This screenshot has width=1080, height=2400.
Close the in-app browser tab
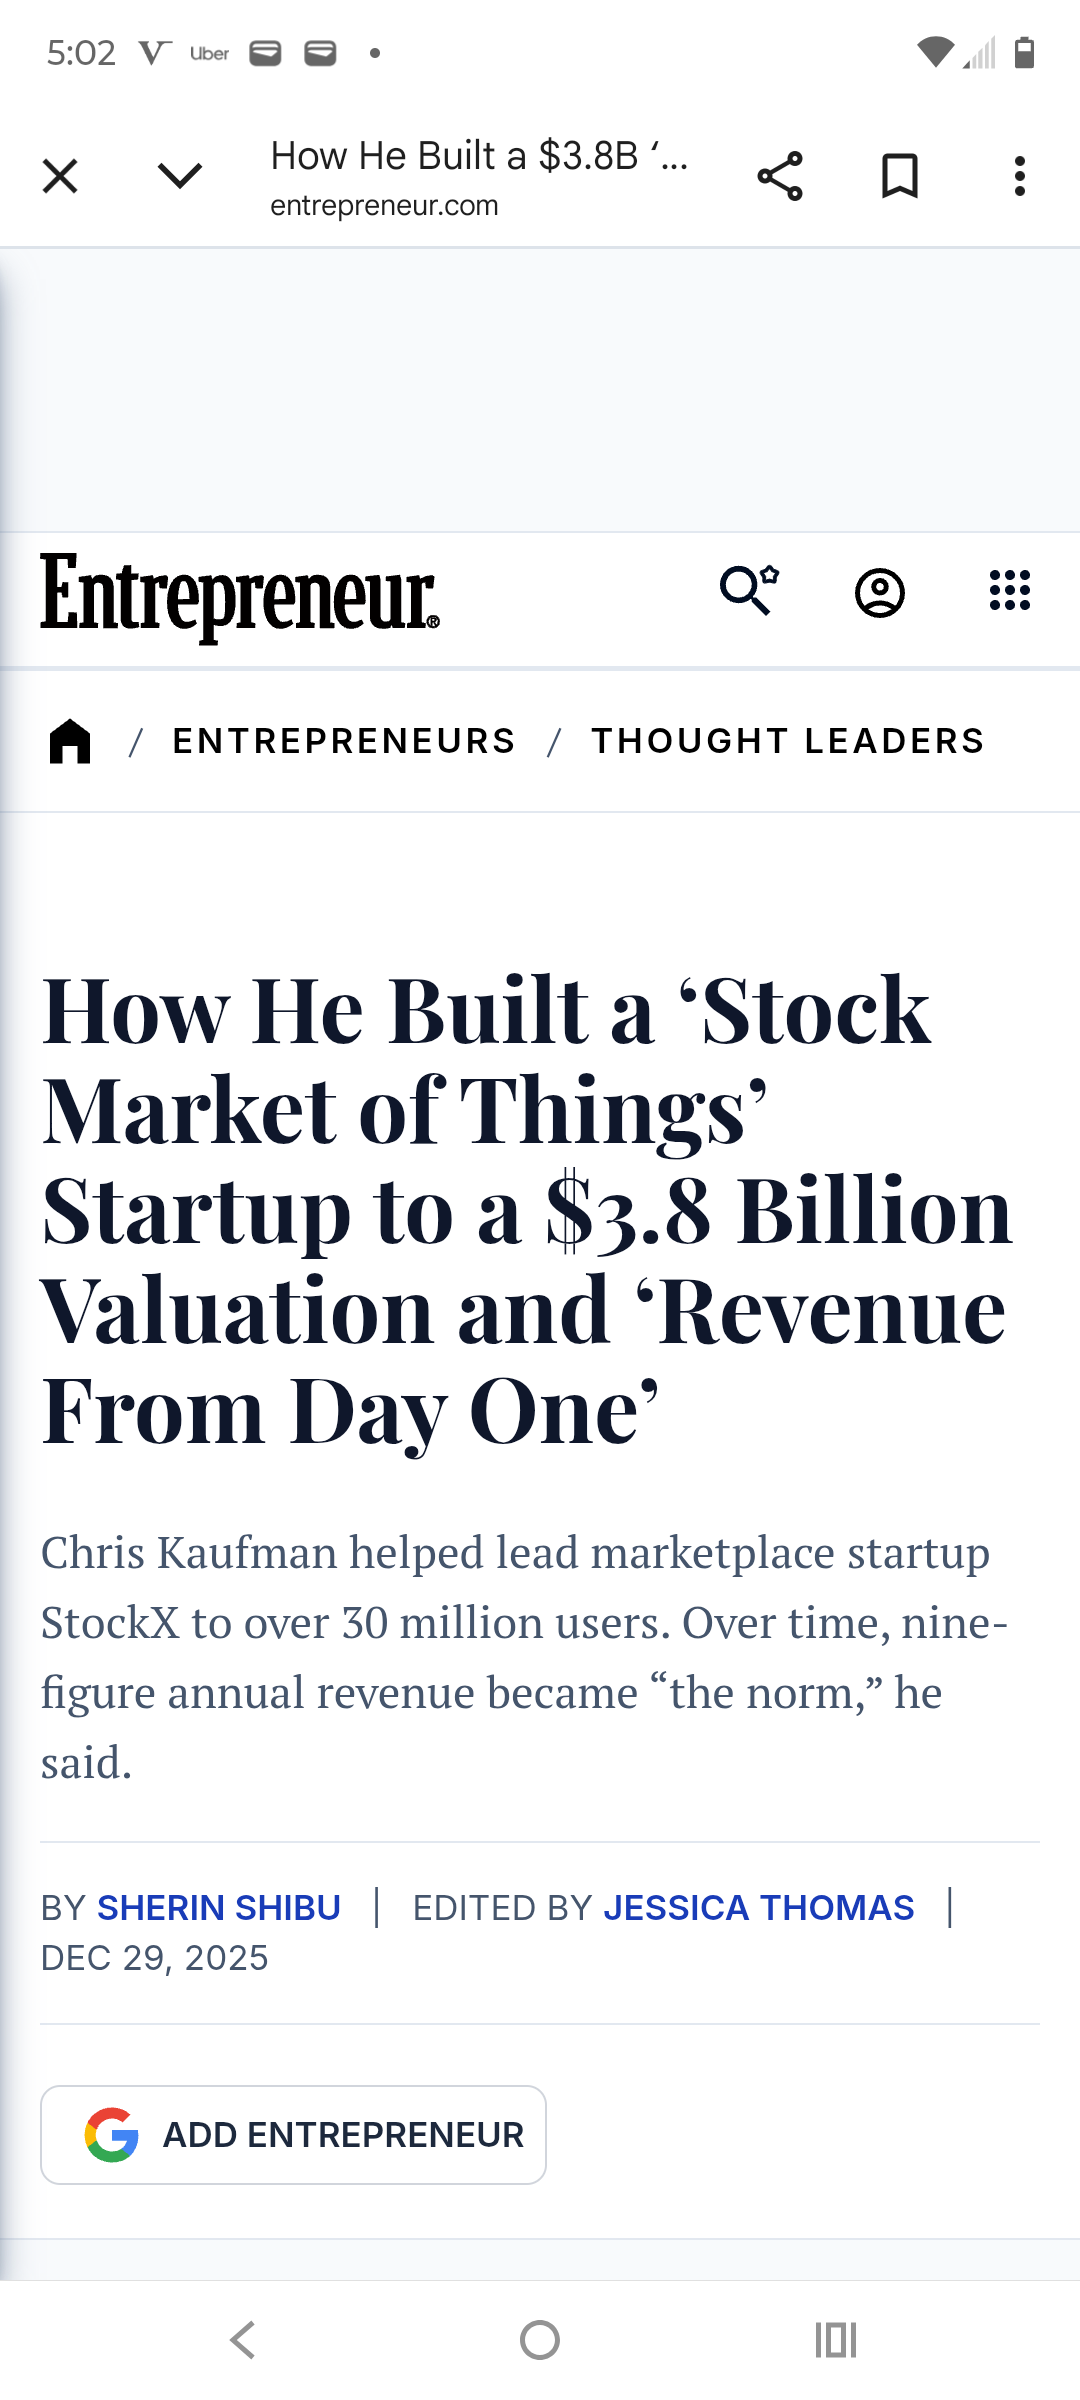[x=60, y=177]
